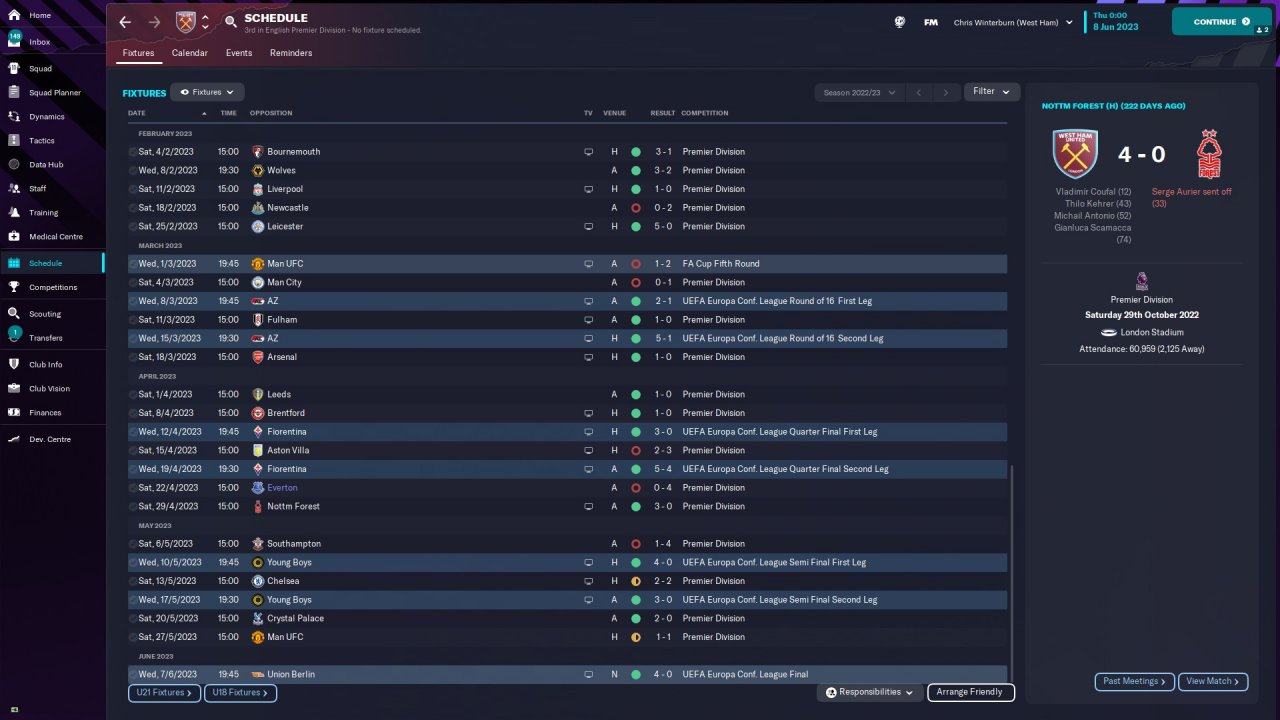Navigate forward with the right arrow
The image size is (1280, 720).
pos(154,22)
